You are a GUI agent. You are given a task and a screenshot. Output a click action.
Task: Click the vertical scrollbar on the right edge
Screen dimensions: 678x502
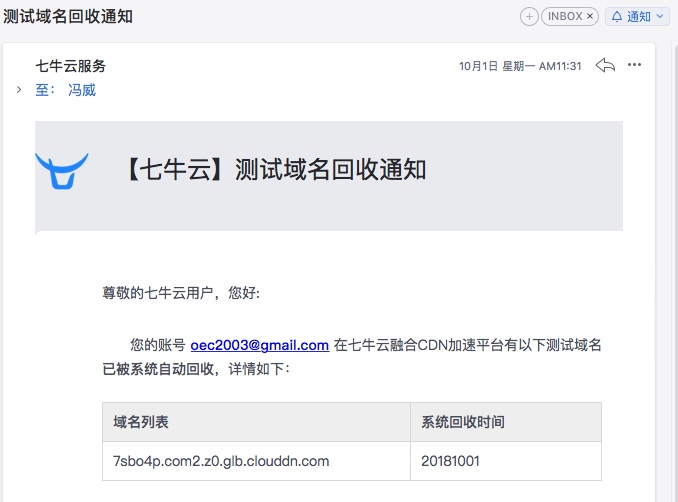point(674,272)
